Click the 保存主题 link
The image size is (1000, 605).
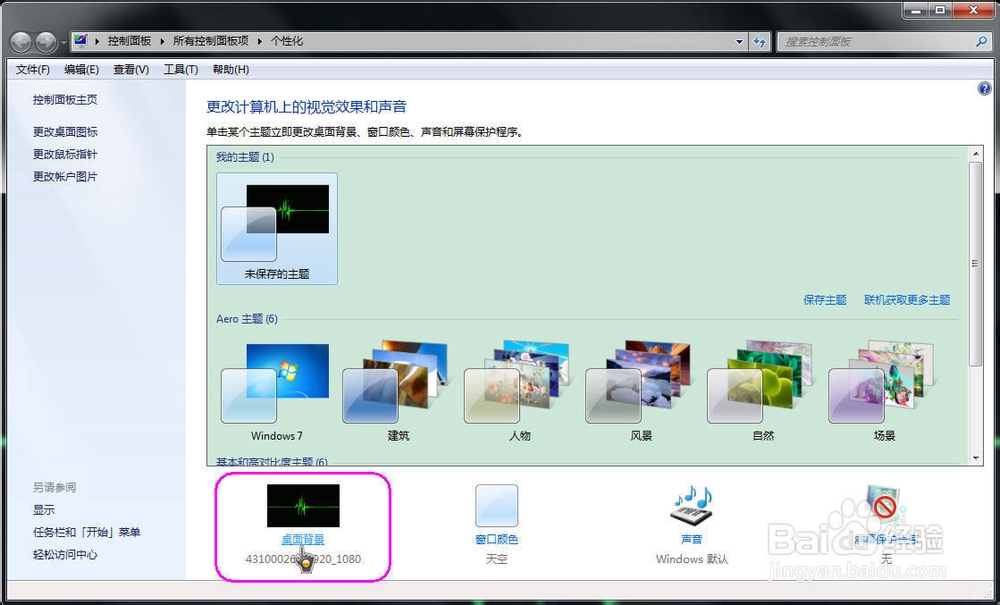click(825, 300)
